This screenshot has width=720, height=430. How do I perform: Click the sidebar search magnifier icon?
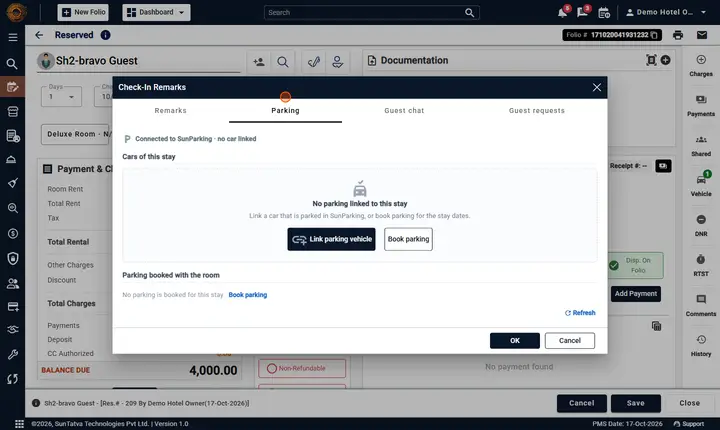pos(12,63)
